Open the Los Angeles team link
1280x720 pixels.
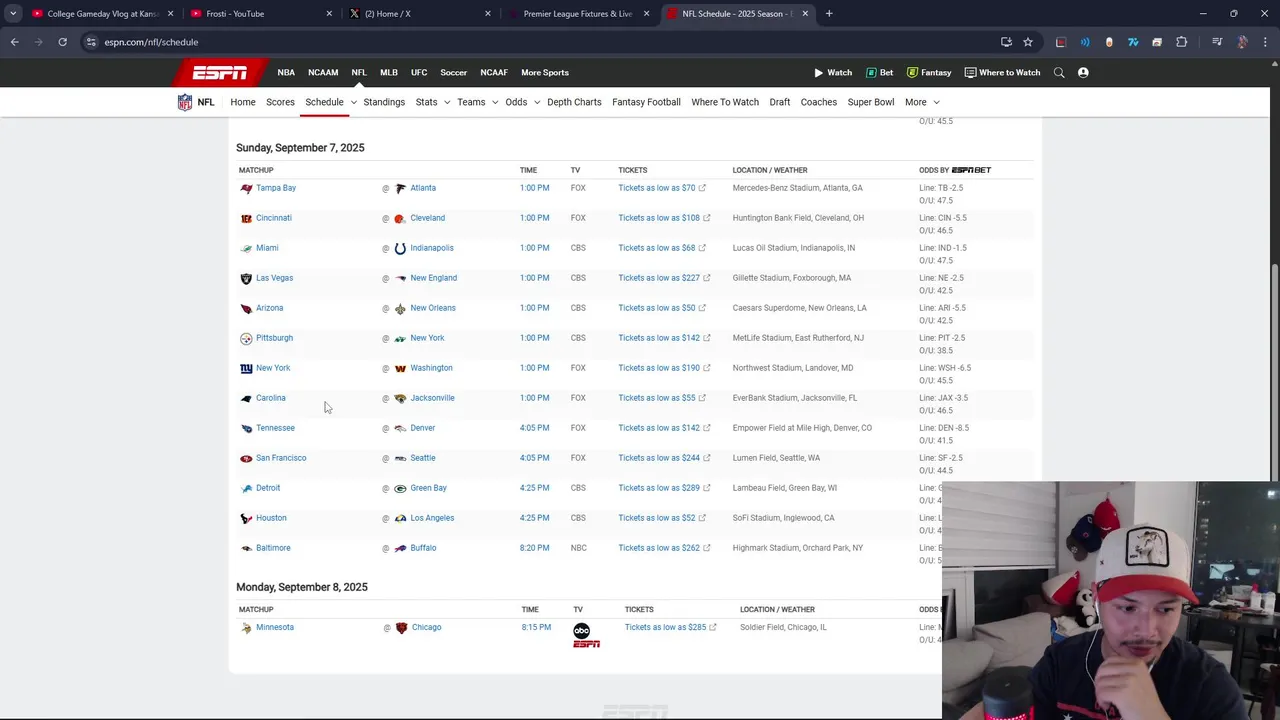point(432,518)
